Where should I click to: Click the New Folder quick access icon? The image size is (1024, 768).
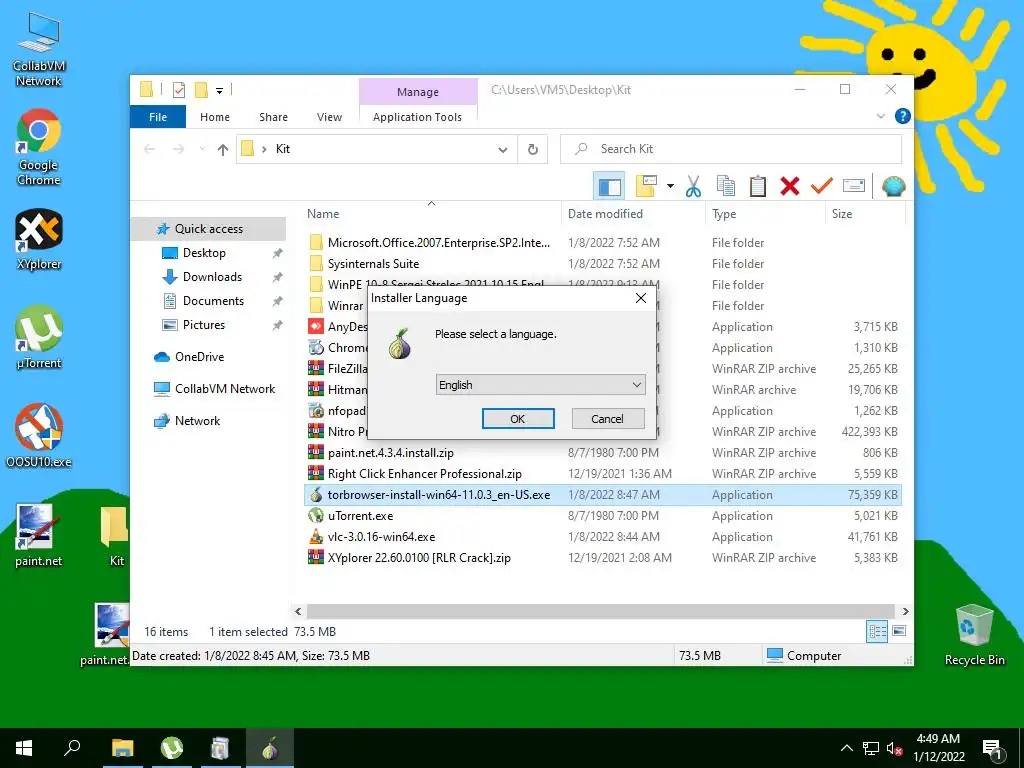[201, 90]
